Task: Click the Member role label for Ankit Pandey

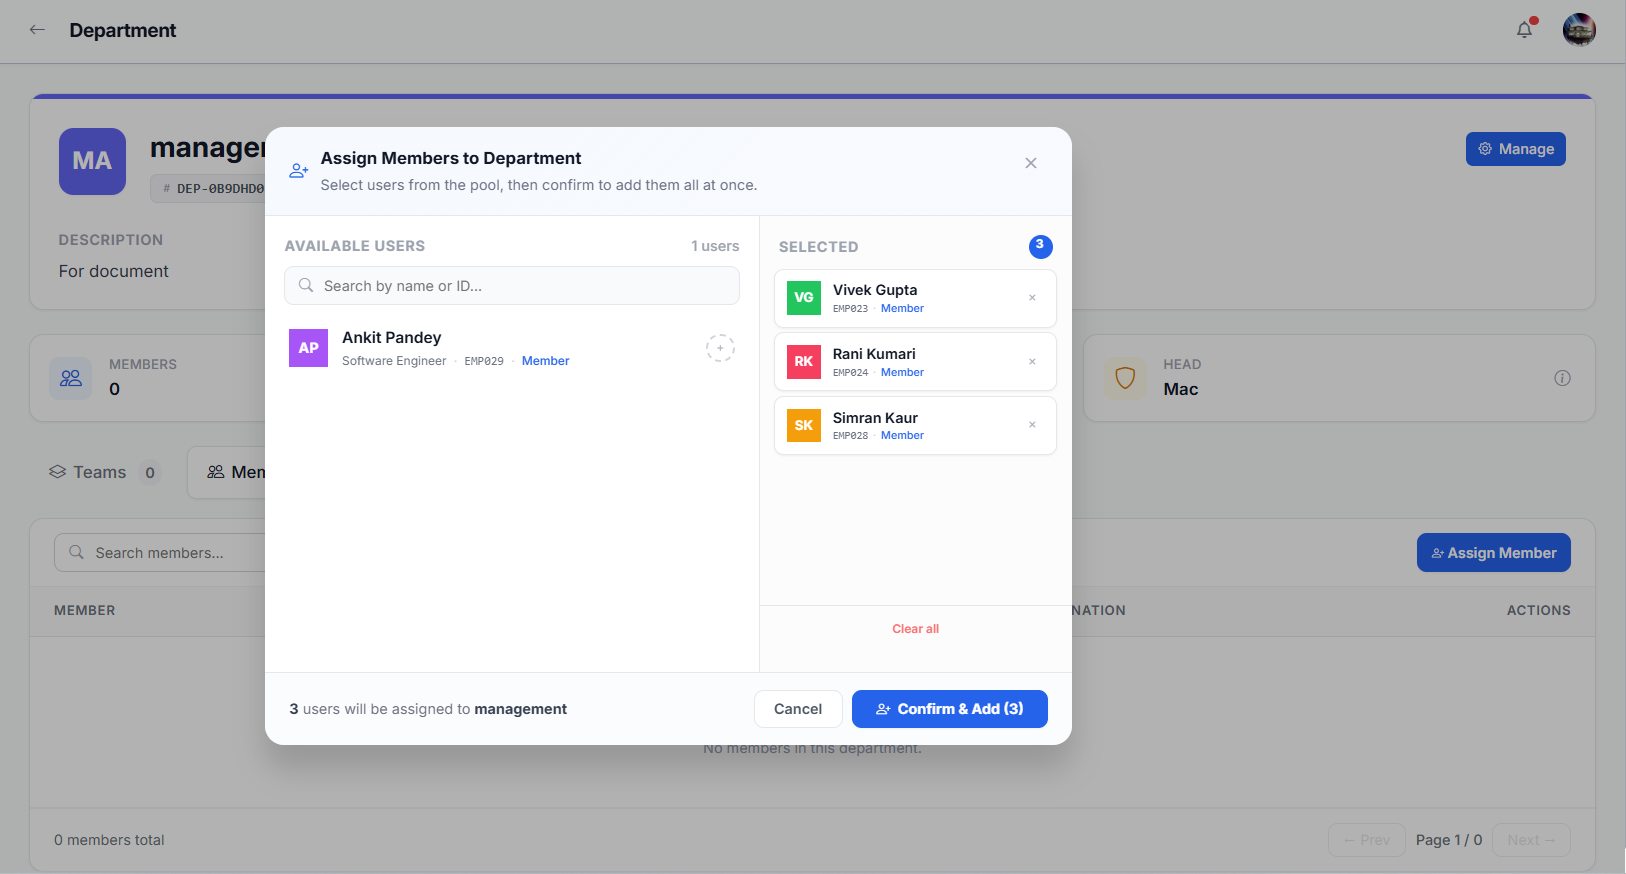Action: coord(545,361)
